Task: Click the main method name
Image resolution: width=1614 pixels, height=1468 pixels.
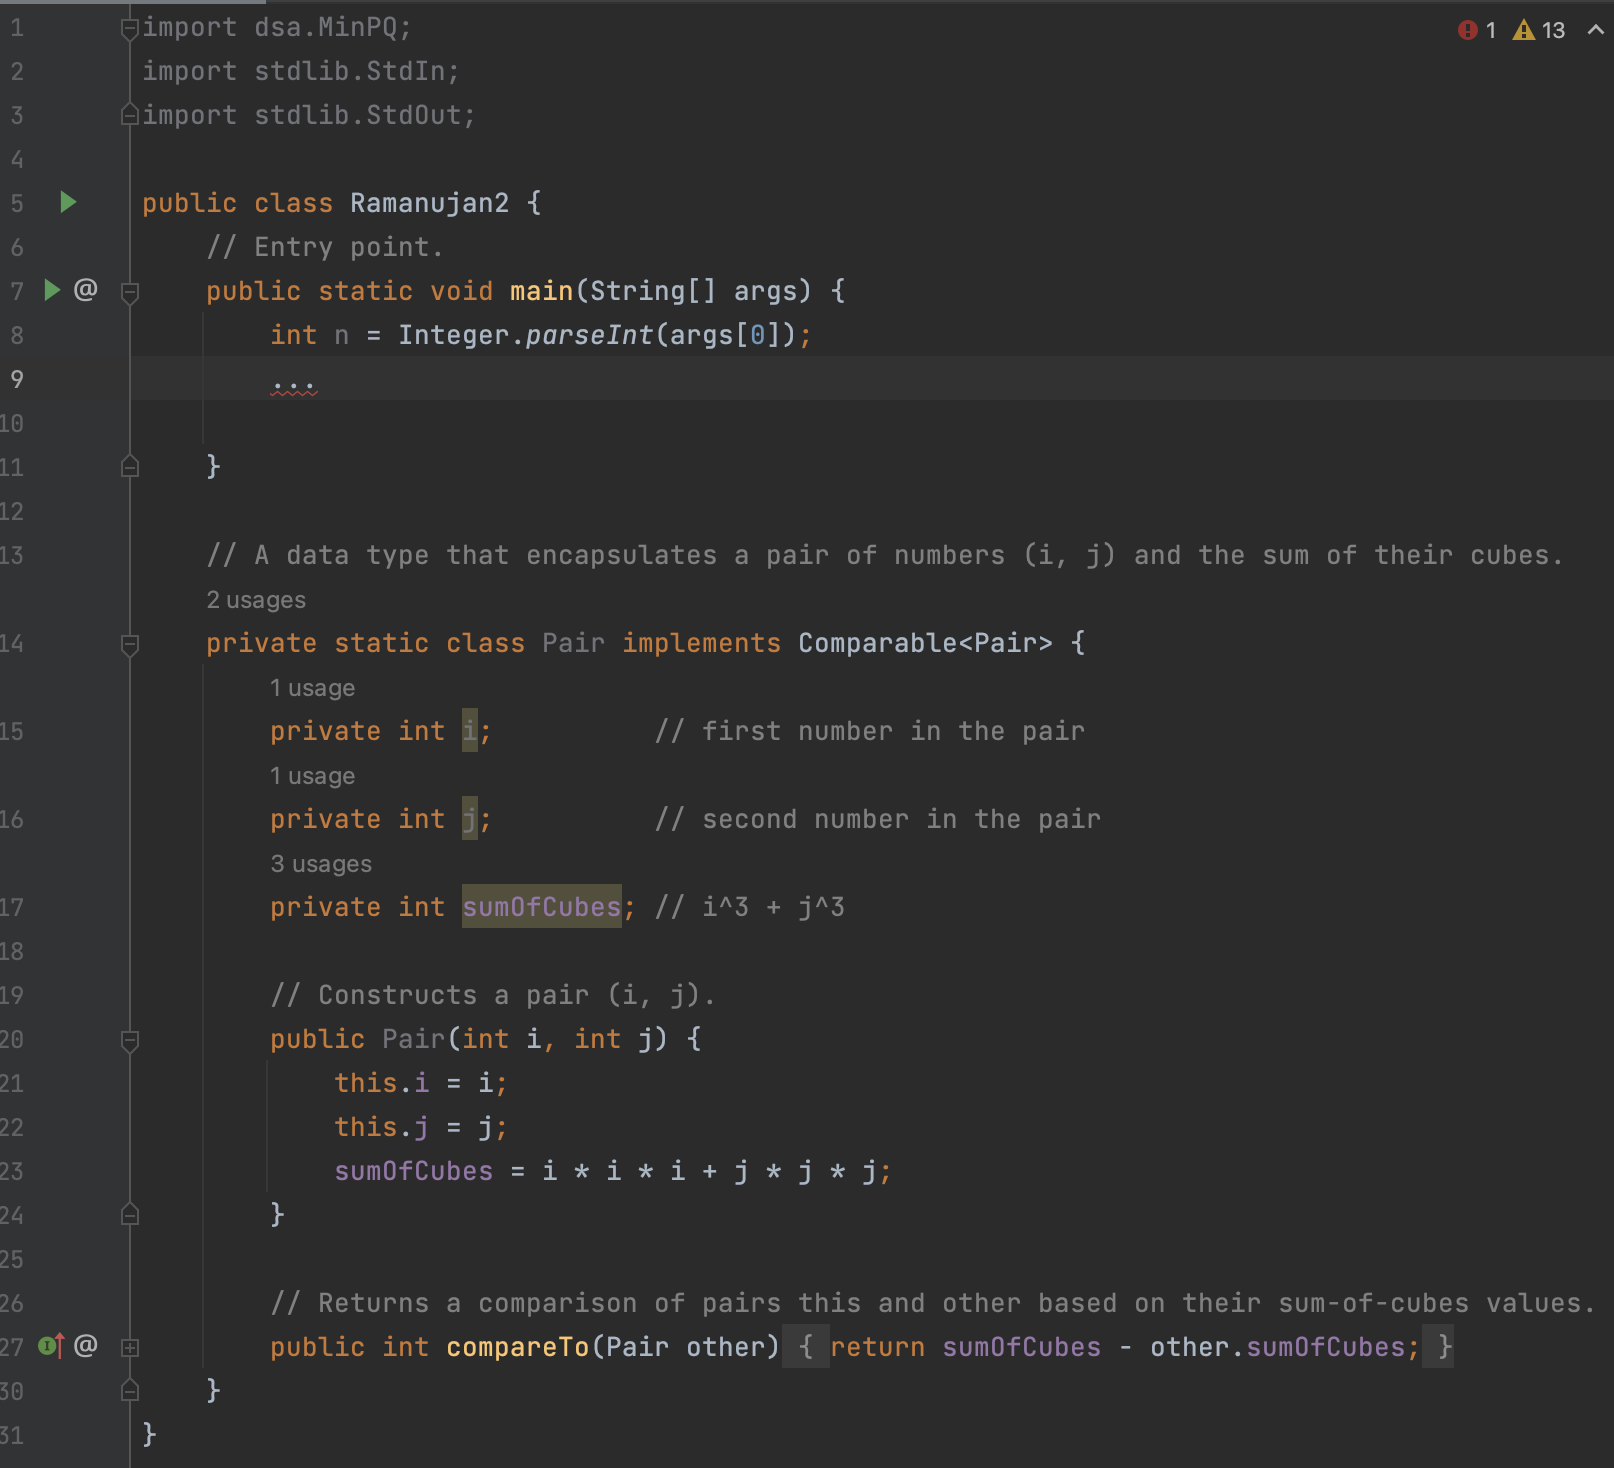Action: click(541, 291)
